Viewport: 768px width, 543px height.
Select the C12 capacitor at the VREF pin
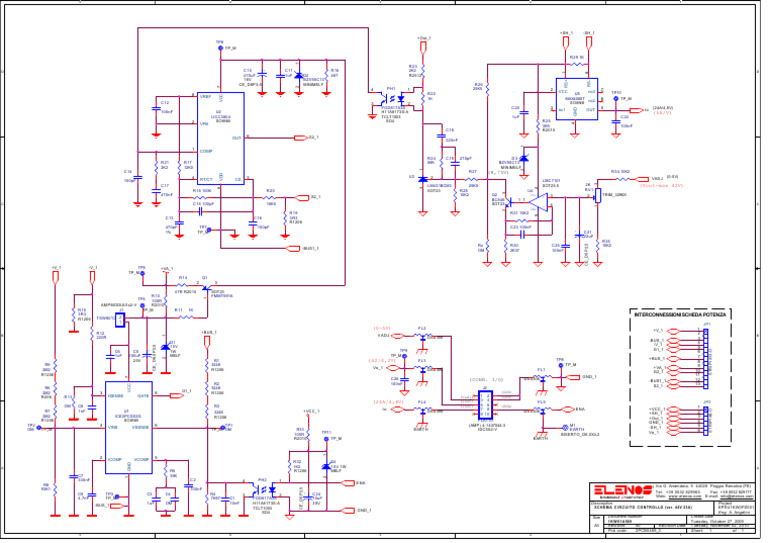(x=156, y=111)
